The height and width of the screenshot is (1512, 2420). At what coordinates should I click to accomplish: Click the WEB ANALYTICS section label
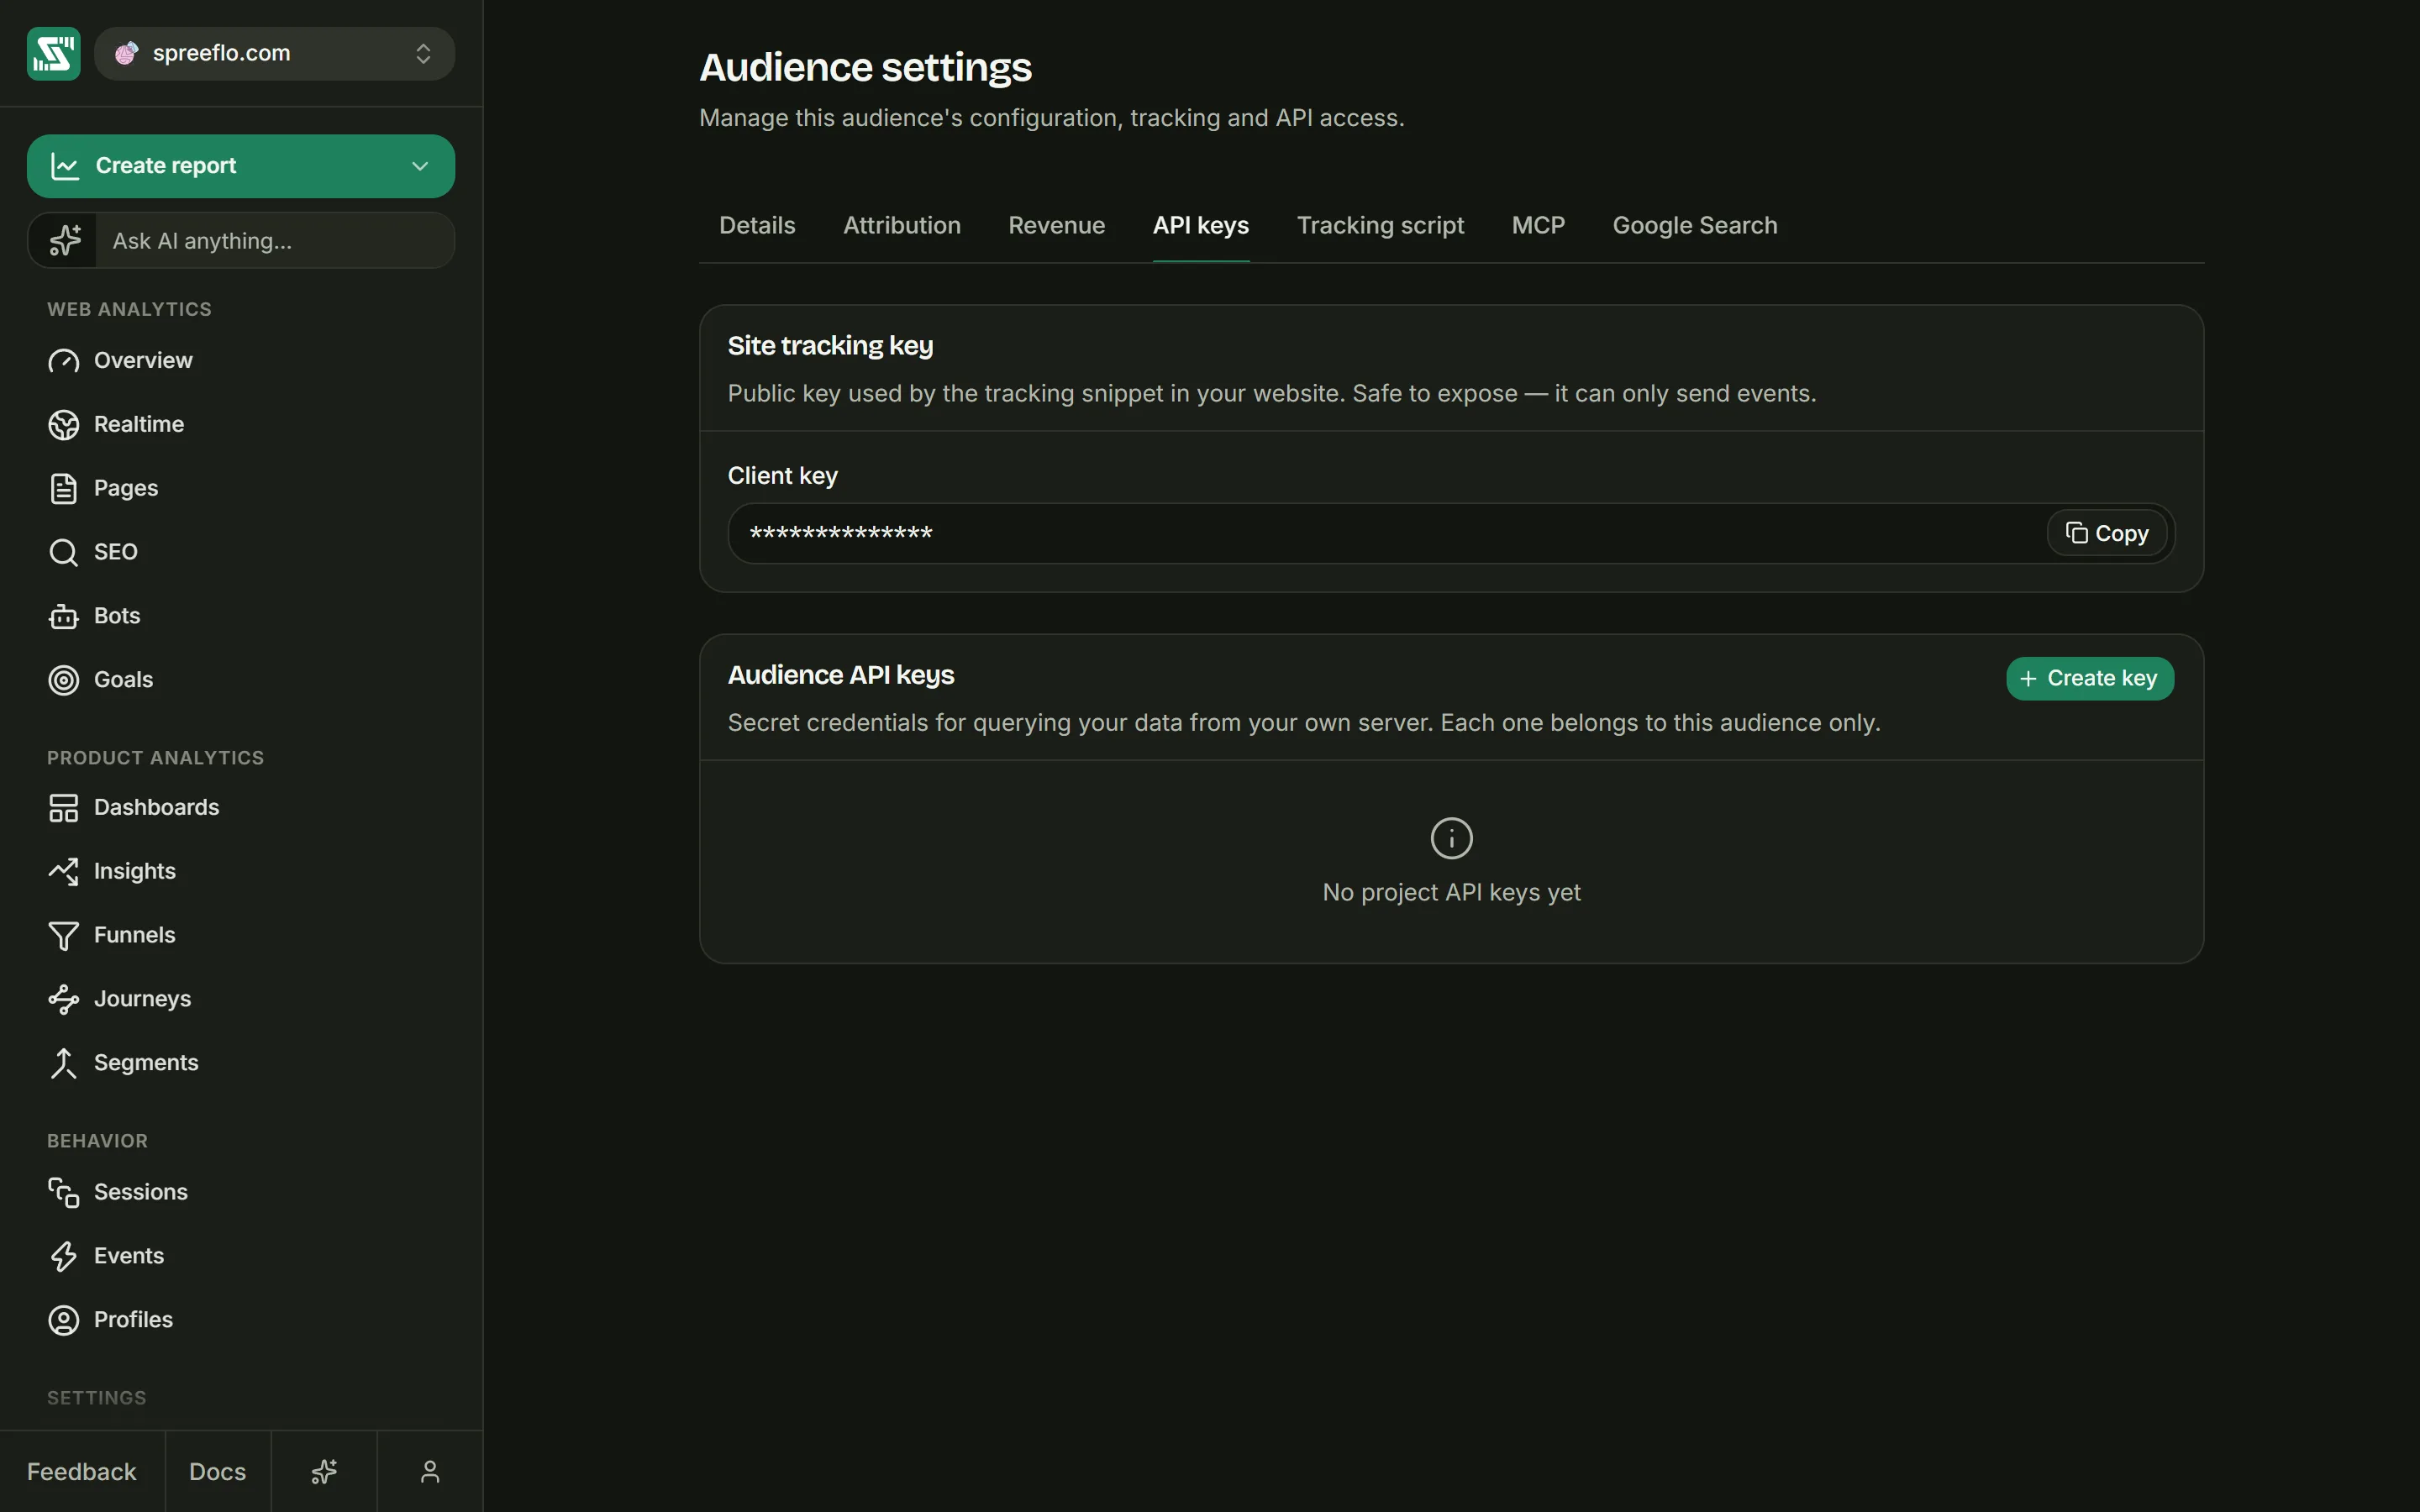click(129, 309)
